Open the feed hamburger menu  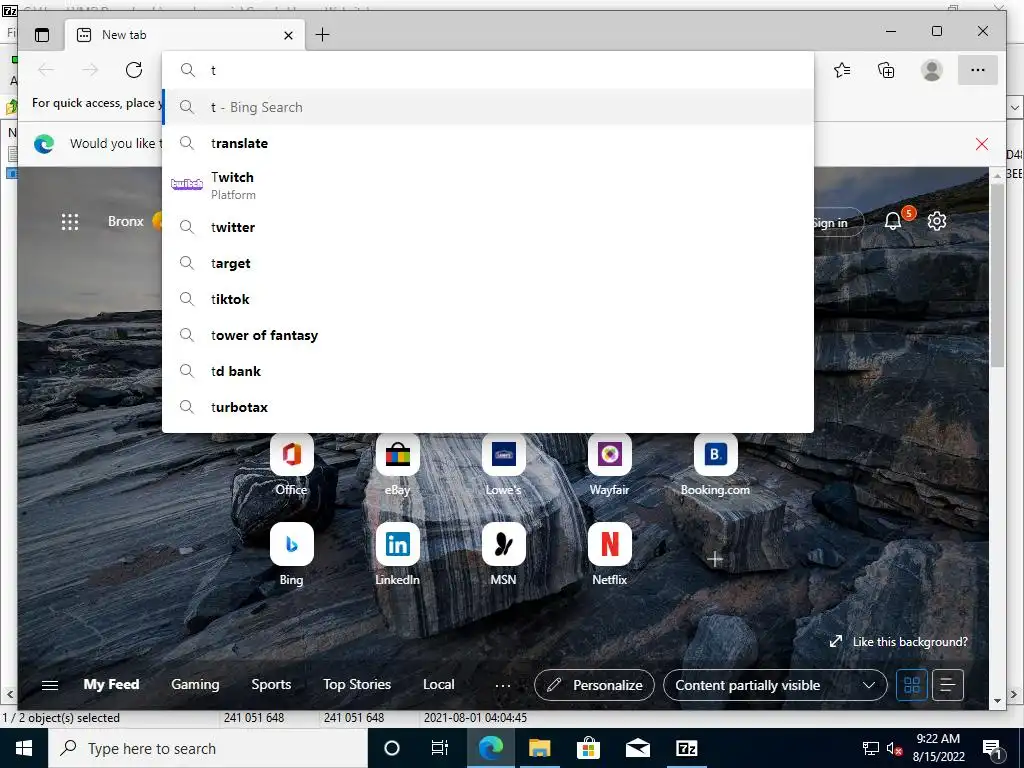click(50, 685)
